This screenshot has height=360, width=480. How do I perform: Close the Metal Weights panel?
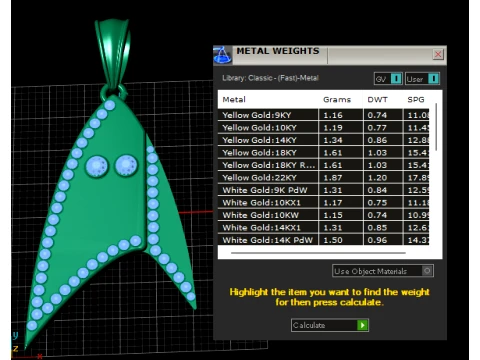[438, 54]
